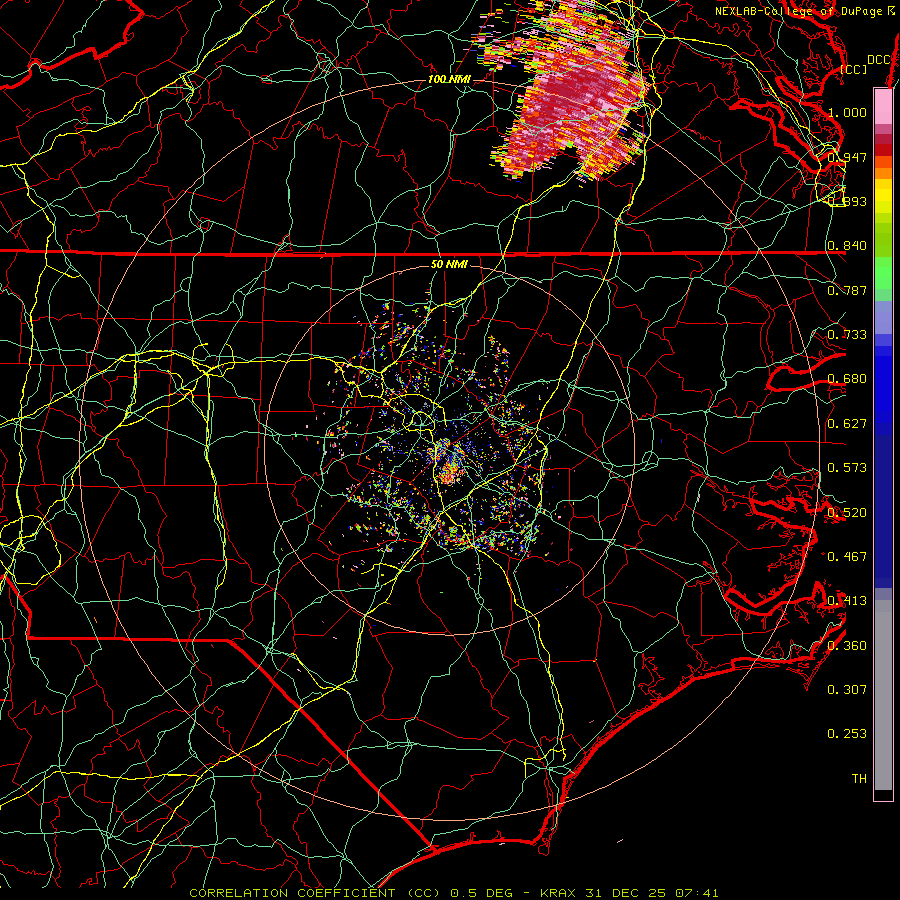Select the 0.680 legend value

click(x=847, y=379)
